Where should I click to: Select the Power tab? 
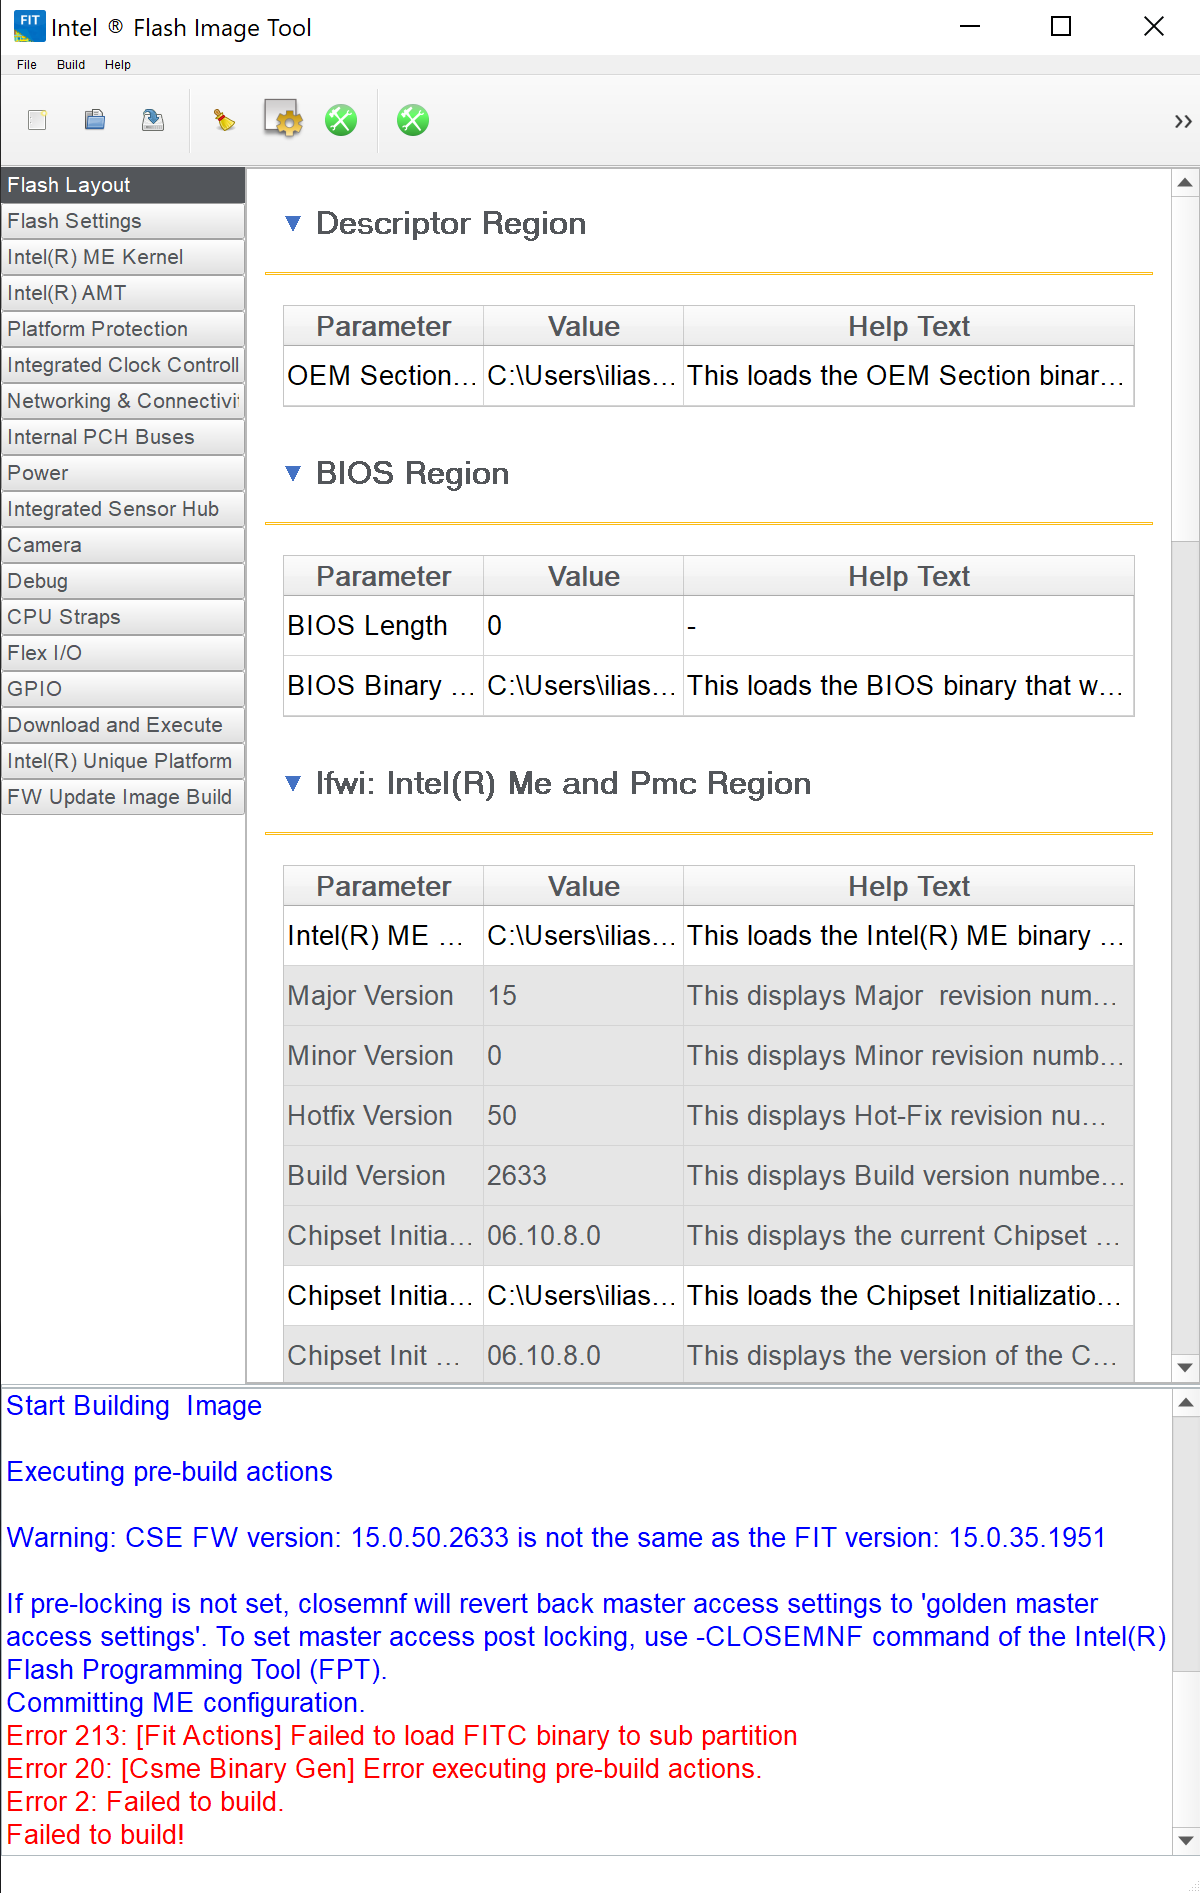tap(123, 473)
